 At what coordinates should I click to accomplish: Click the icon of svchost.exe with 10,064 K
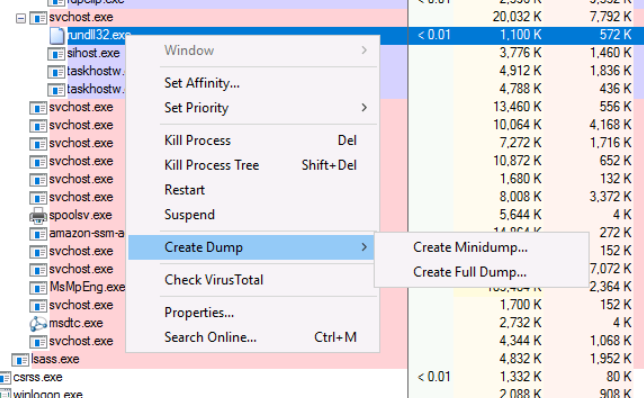coord(38,126)
